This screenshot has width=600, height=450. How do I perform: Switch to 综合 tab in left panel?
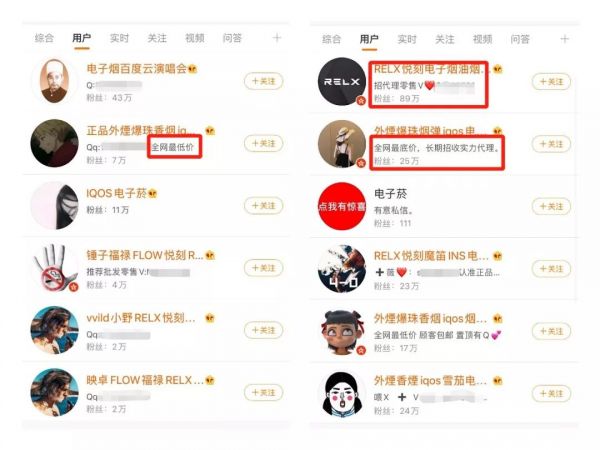pyautogui.click(x=44, y=38)
